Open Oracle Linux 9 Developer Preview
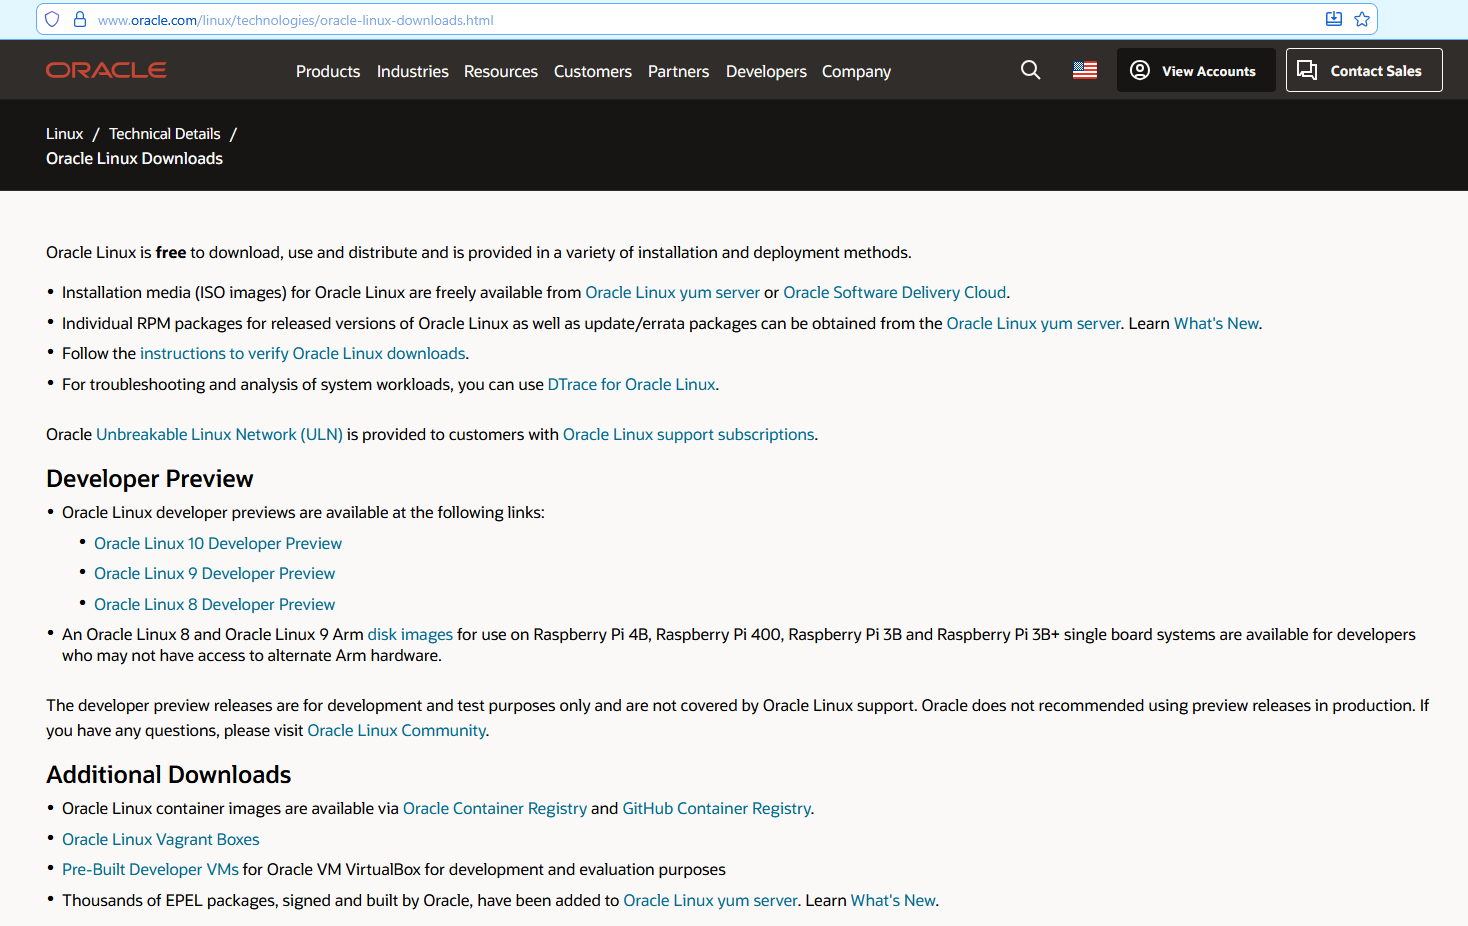The image size is (1468, 926). click(x=215, y=573)
